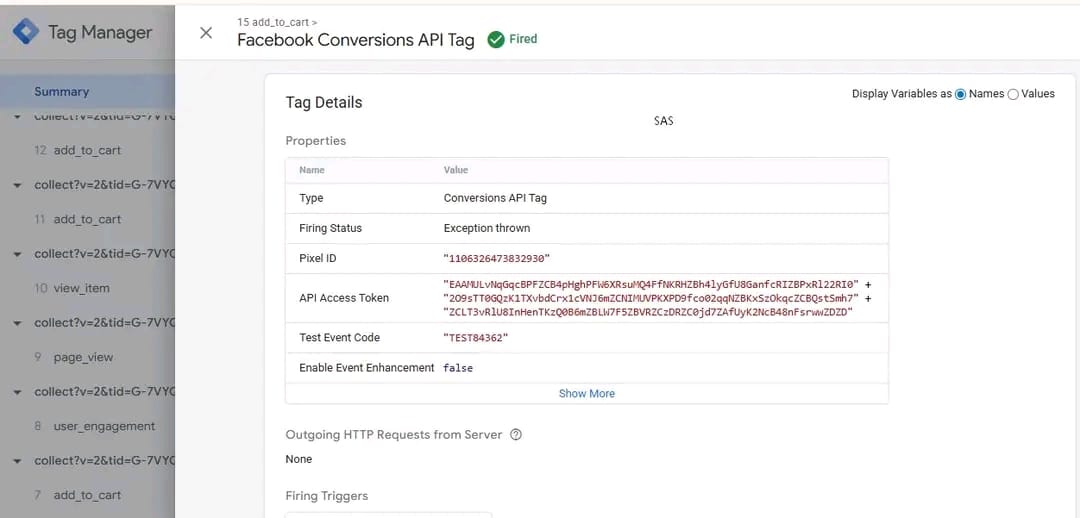Open the Summary item in sidebar

(x=61, y=91)
